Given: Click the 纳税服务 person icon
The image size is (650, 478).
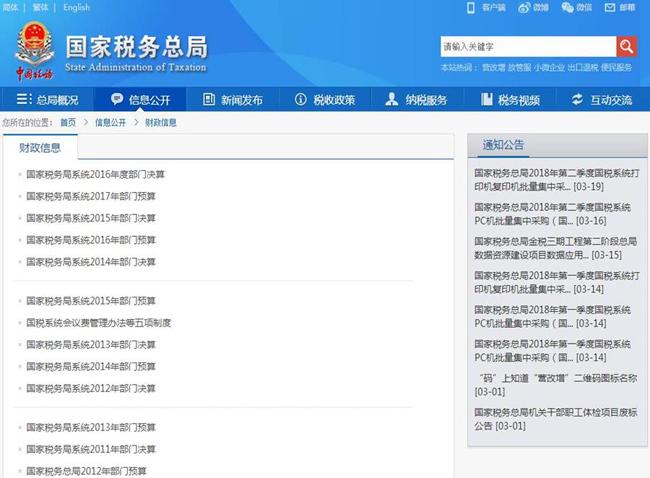Looking at the screenshot, I should (392, 99).
